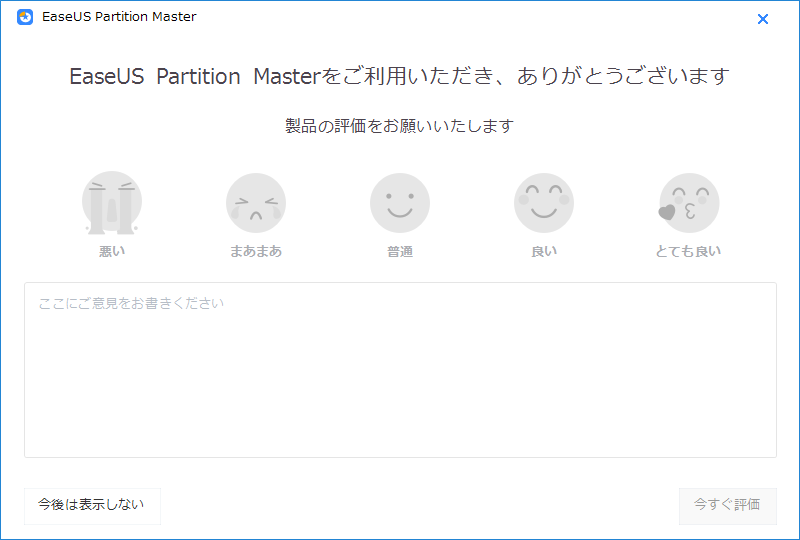
Task: Select the blushing 良い smiley face
Action: click(543, 203)
